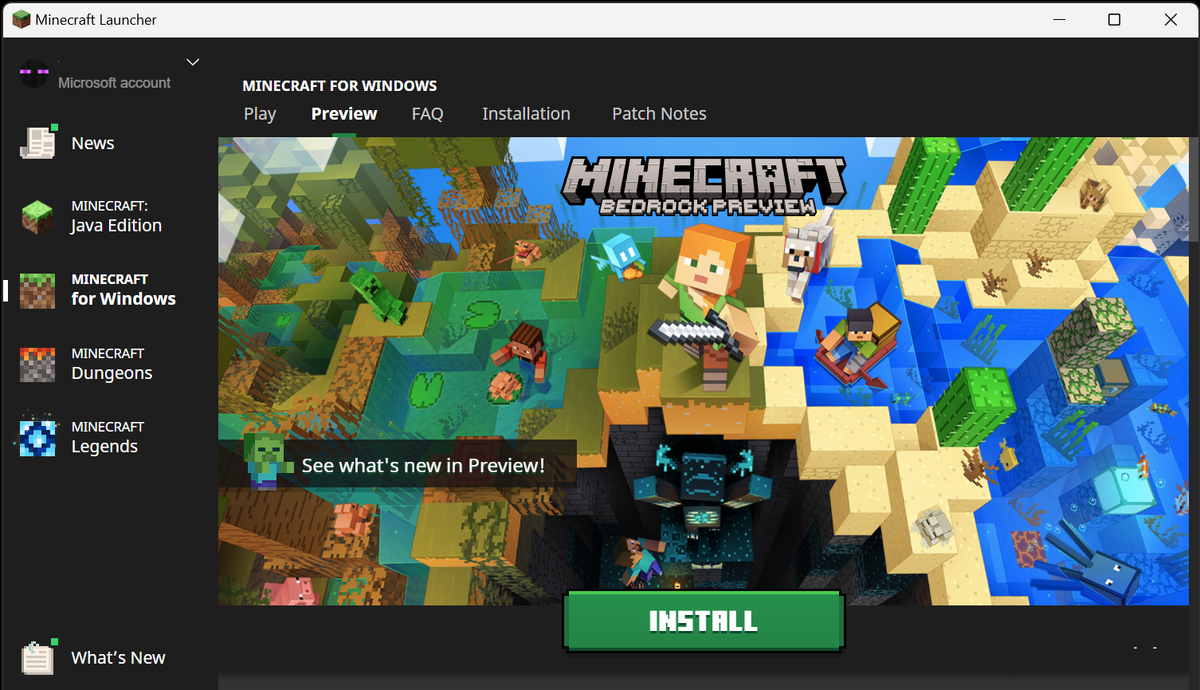
Task: Click the Dungeons sidebar label
Action: point(111,364)
